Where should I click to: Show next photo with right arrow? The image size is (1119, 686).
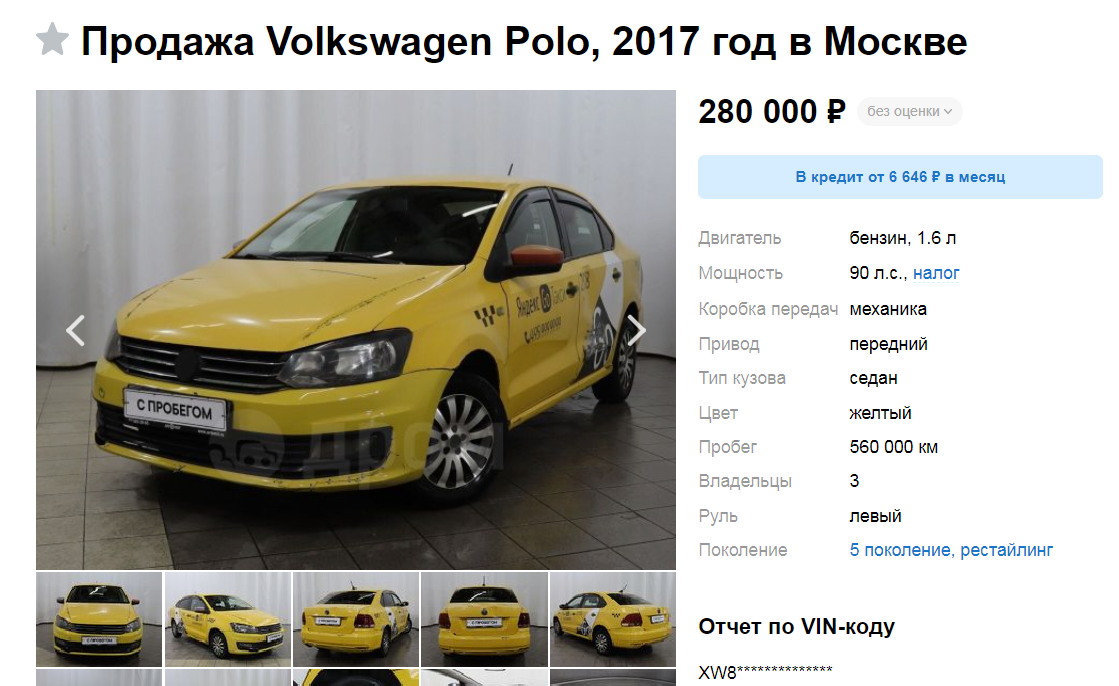point(636,330)
